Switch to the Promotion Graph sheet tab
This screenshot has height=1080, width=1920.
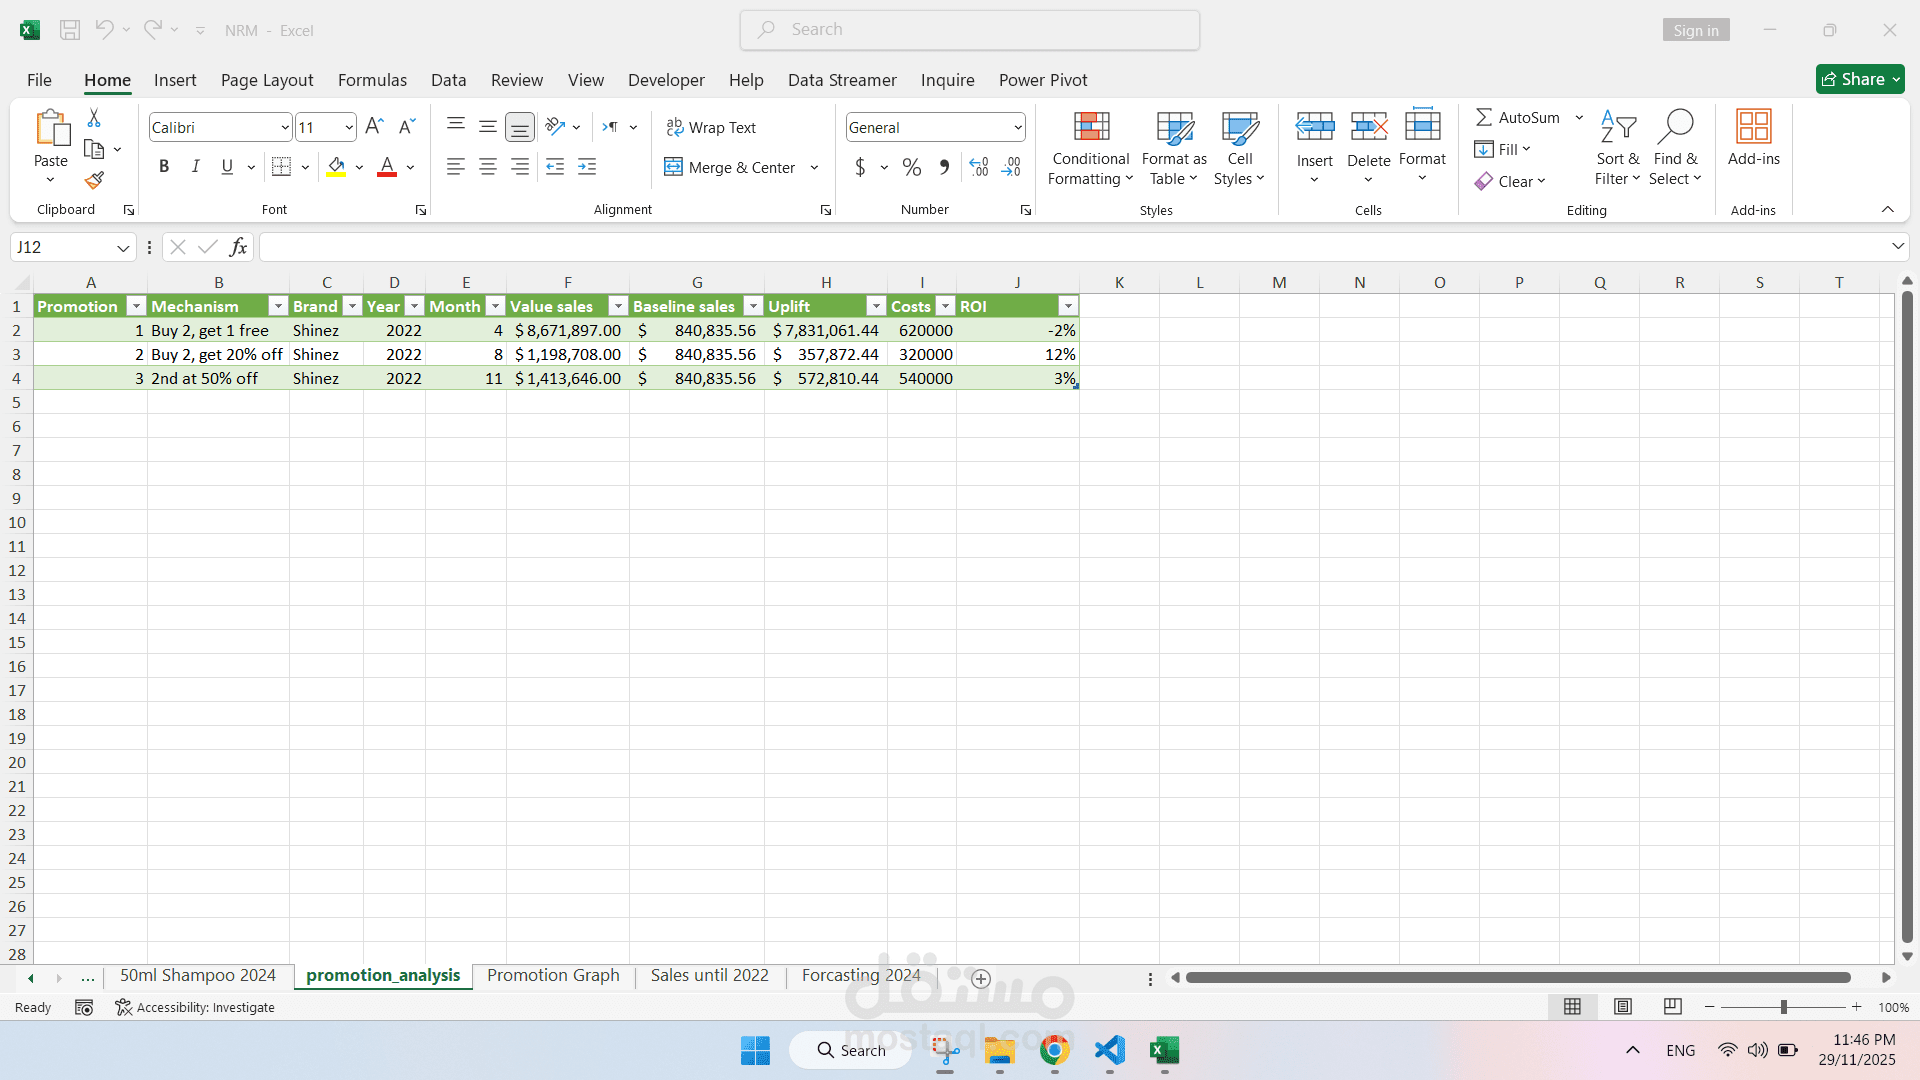point(553,975)
